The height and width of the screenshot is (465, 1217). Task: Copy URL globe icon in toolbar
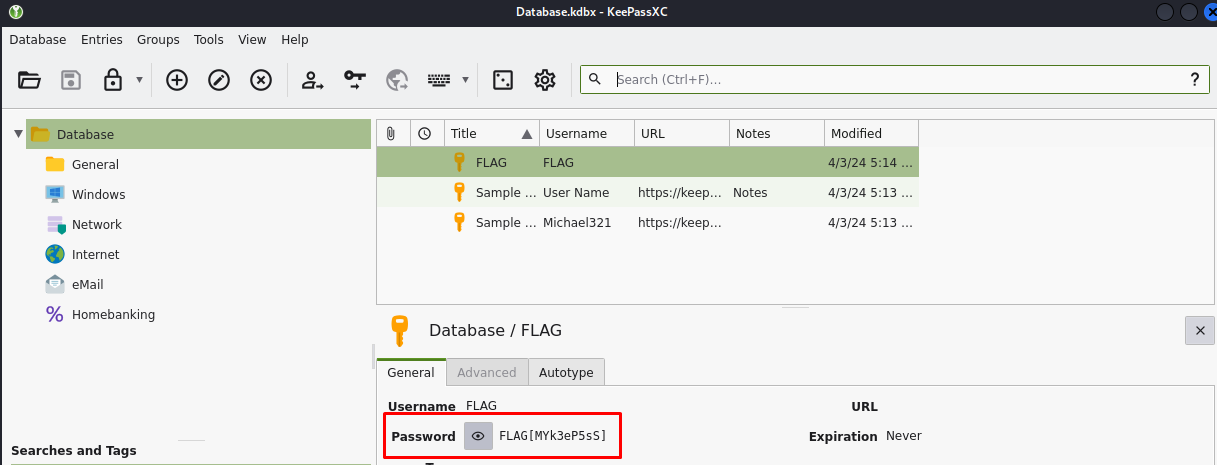tap(397, 80)
